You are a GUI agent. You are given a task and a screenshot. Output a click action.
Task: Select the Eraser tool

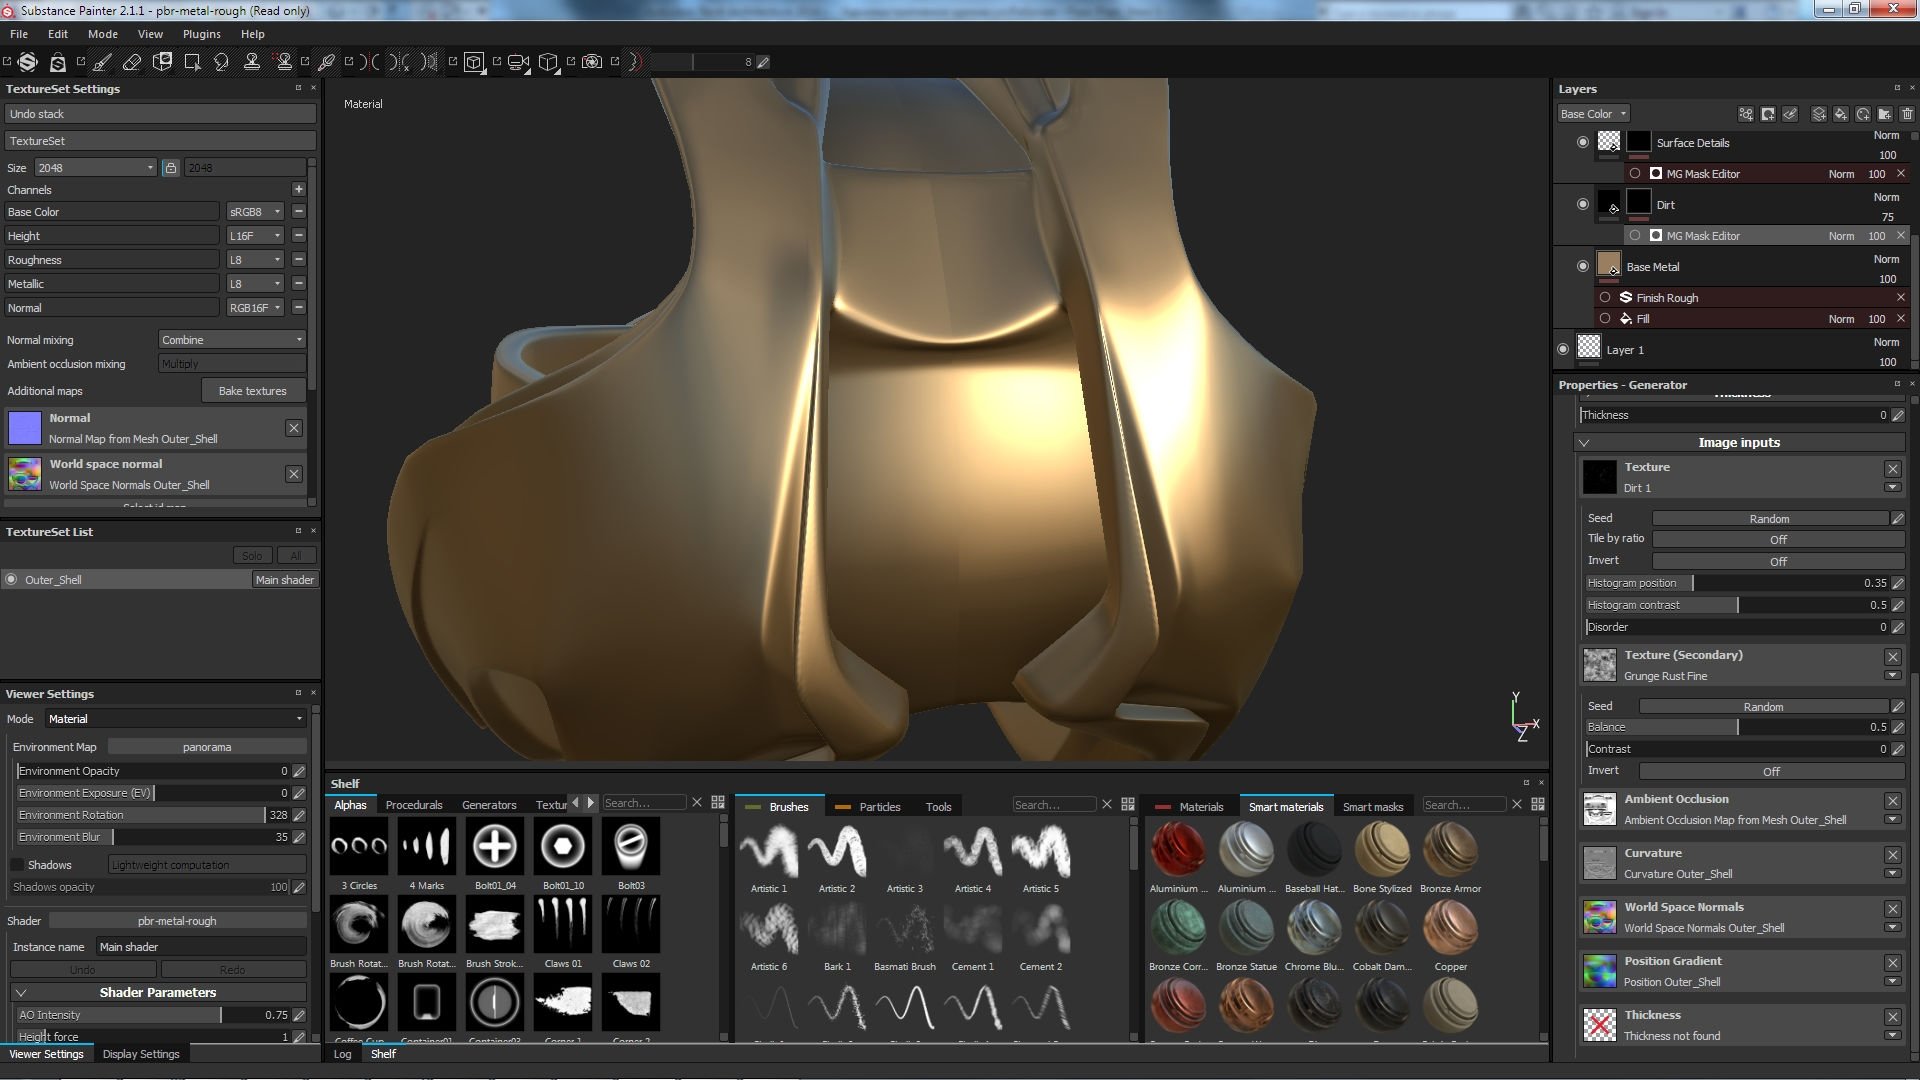(x=132, y=62)
